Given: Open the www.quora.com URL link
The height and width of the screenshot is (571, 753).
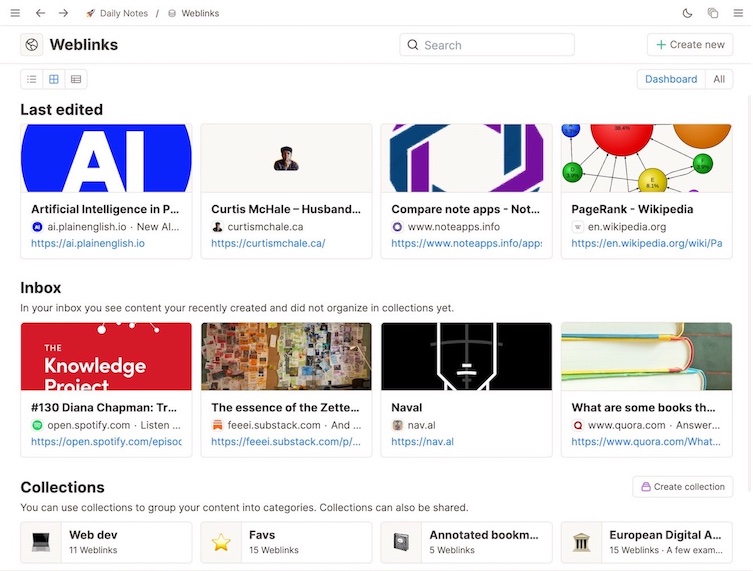Looking at the screenshot, I should [646, 442].
